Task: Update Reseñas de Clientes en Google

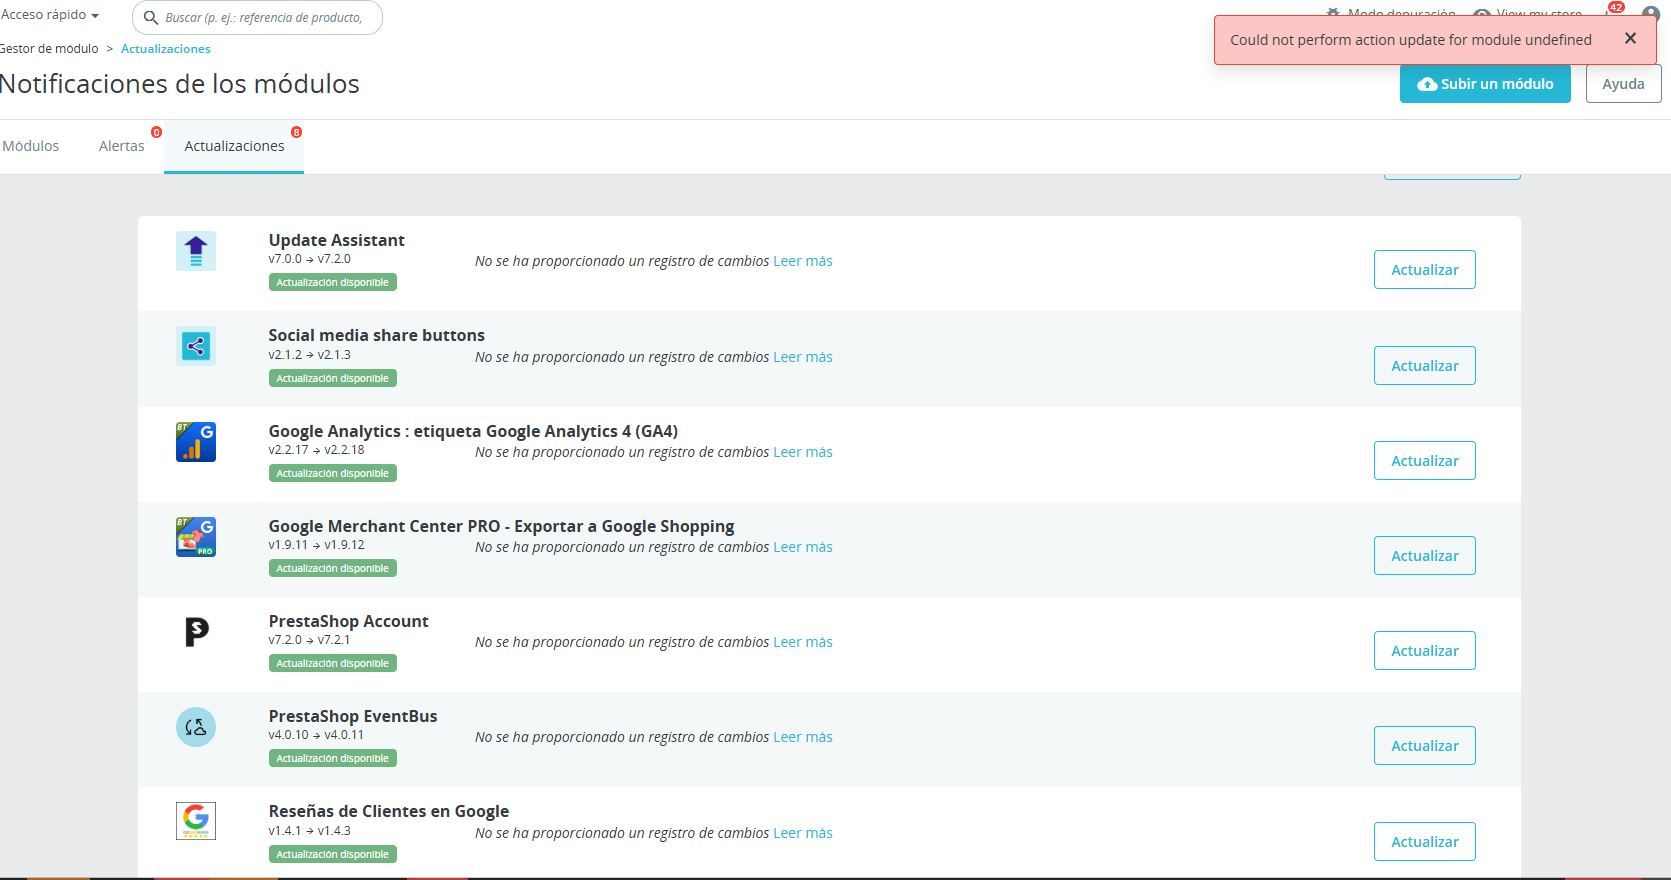Action: pos(1424,842)
